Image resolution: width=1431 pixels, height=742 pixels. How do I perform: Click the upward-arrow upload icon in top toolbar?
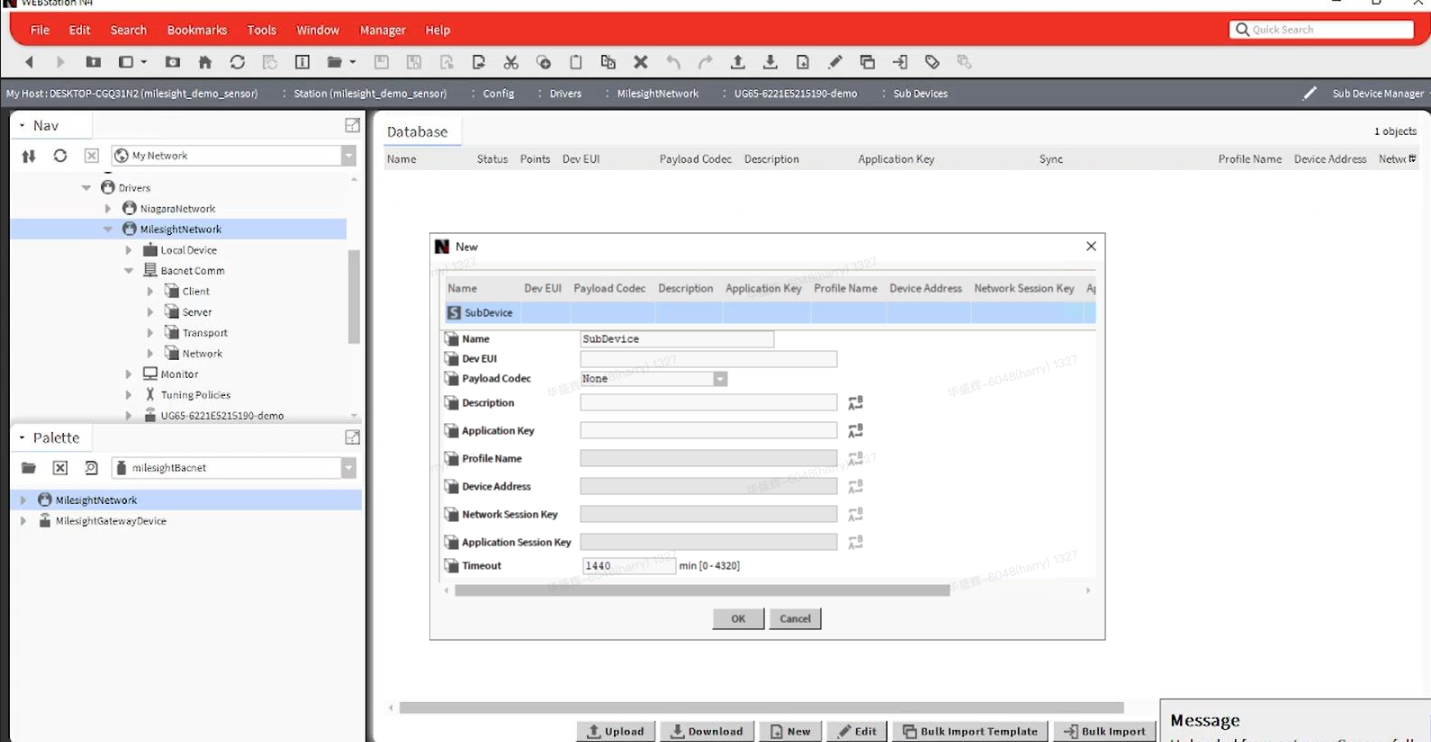737,62
